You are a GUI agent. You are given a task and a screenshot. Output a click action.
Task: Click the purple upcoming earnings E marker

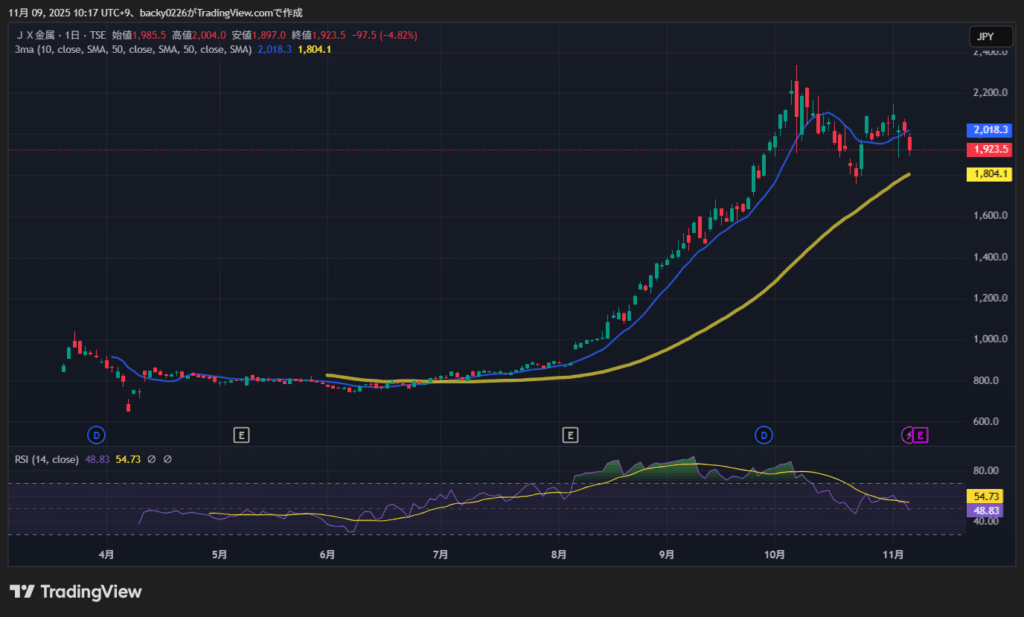pos(921,435)
